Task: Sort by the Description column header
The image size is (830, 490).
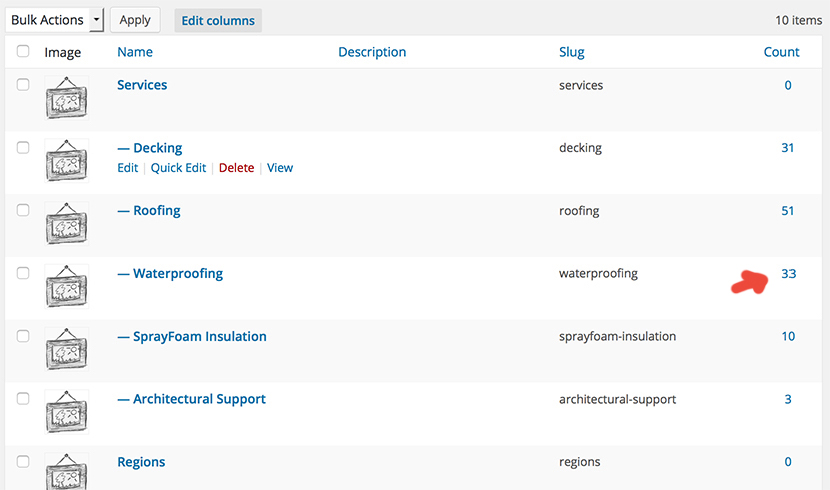Action: point(372,52)
